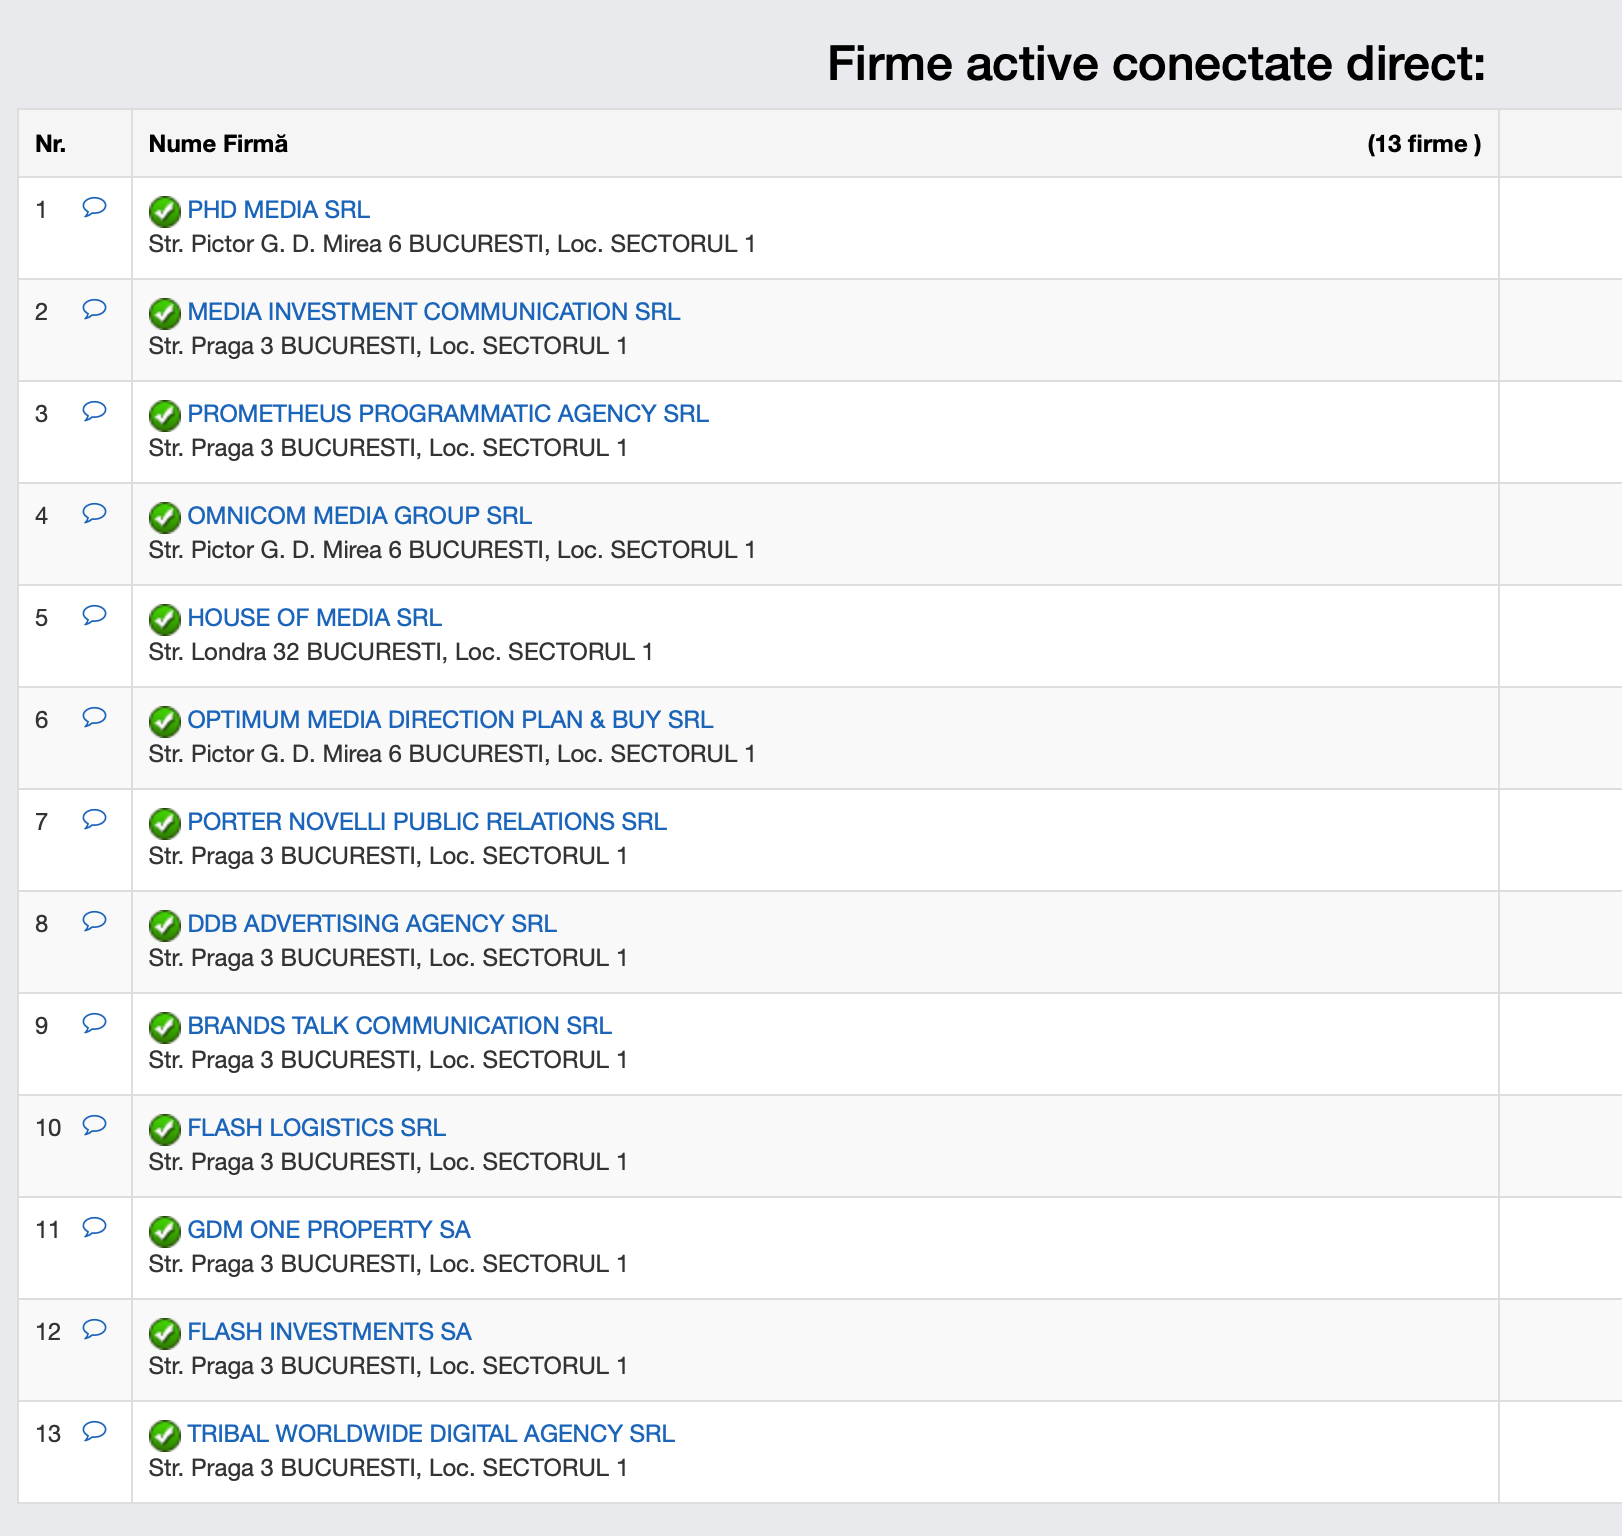Click green check icon beside OPTIMUM MEDIA DIRECTION
Screen dimensions: 1622x1536
click(165, 722)
